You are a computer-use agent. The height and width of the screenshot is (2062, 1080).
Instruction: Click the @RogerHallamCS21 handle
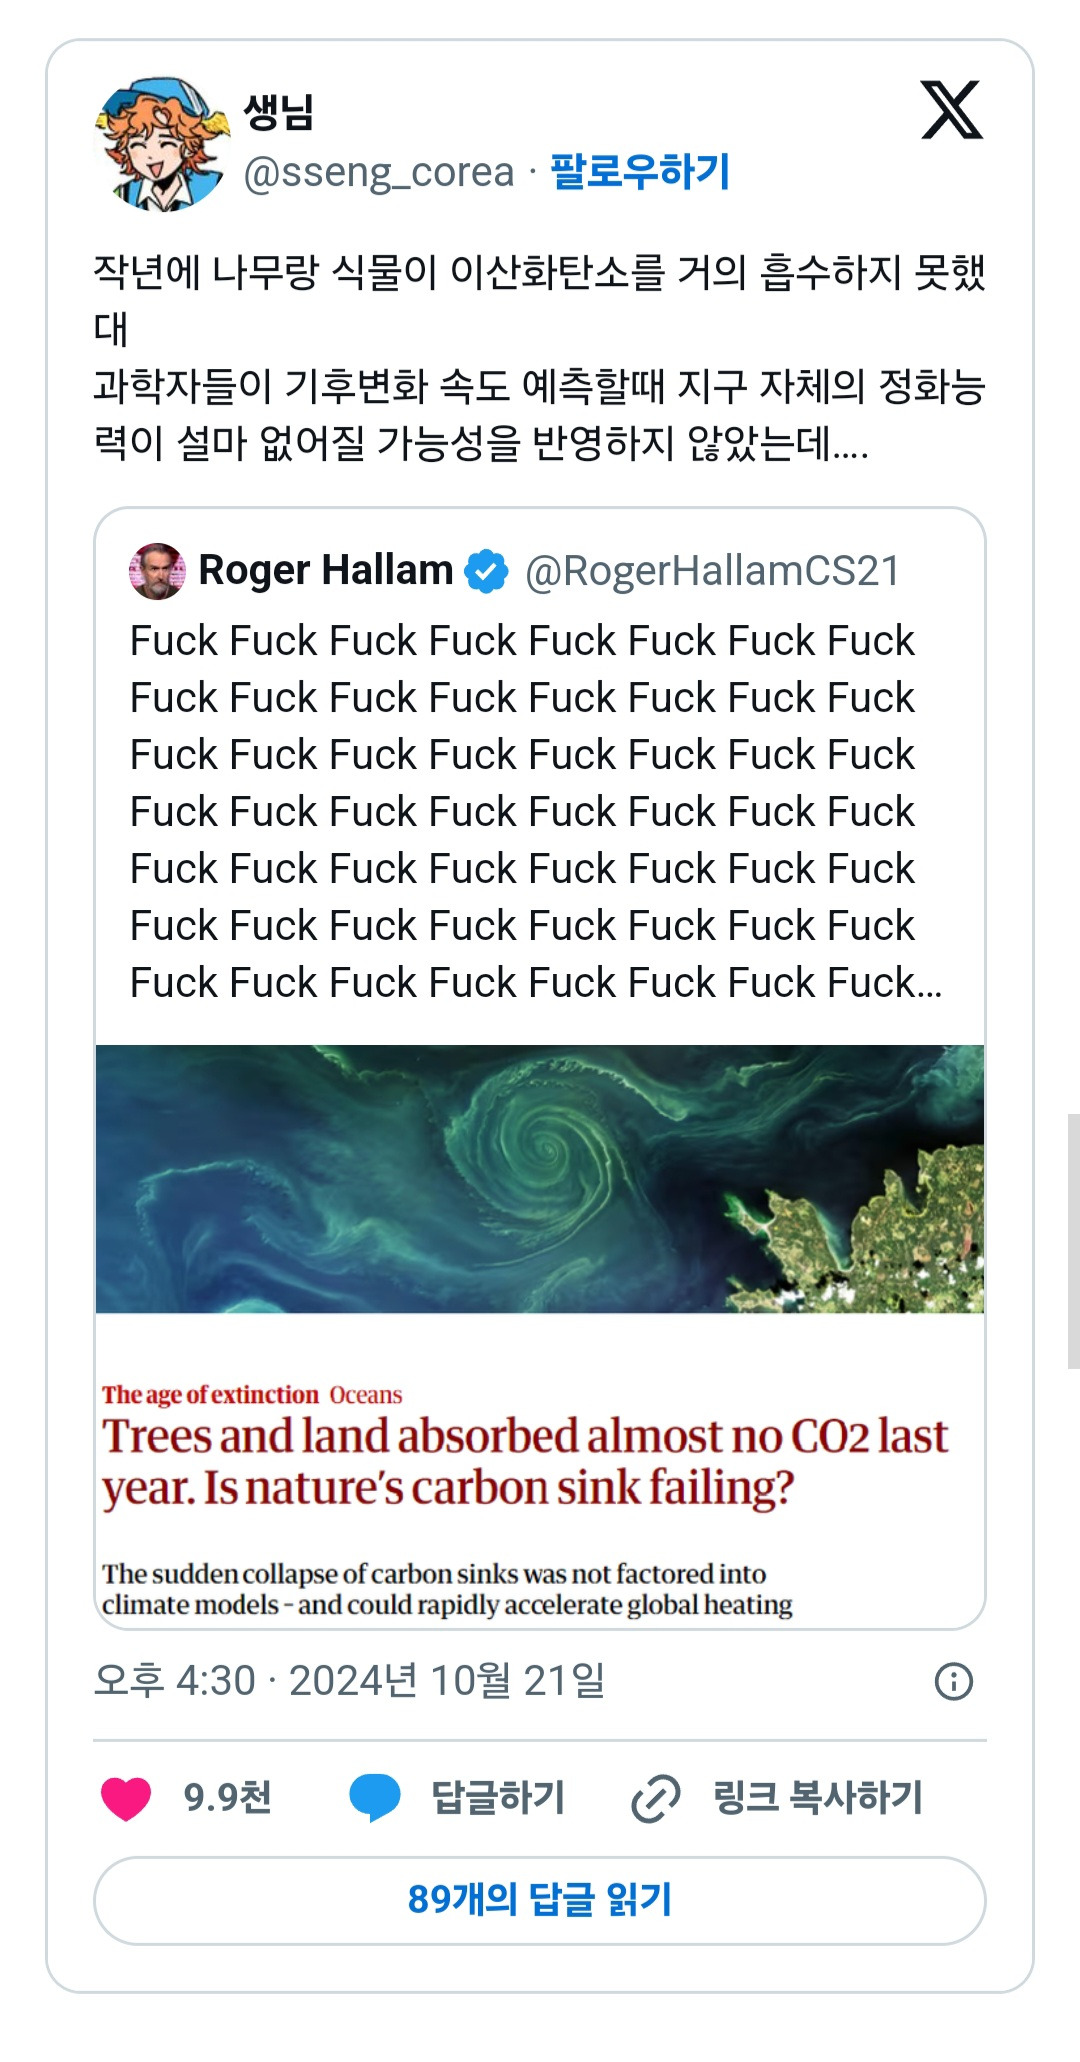[712, 571]
